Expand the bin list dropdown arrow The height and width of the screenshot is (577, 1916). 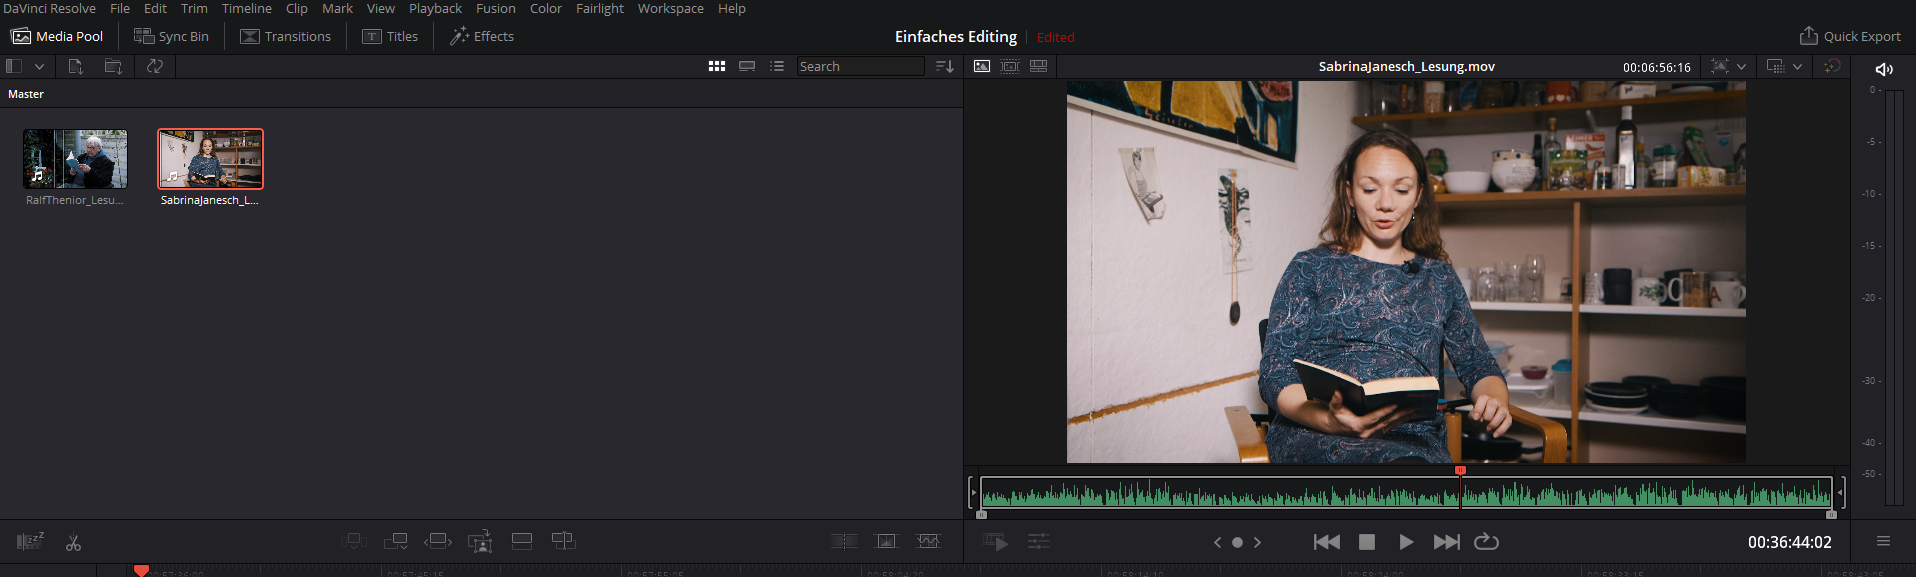point(39,66)
